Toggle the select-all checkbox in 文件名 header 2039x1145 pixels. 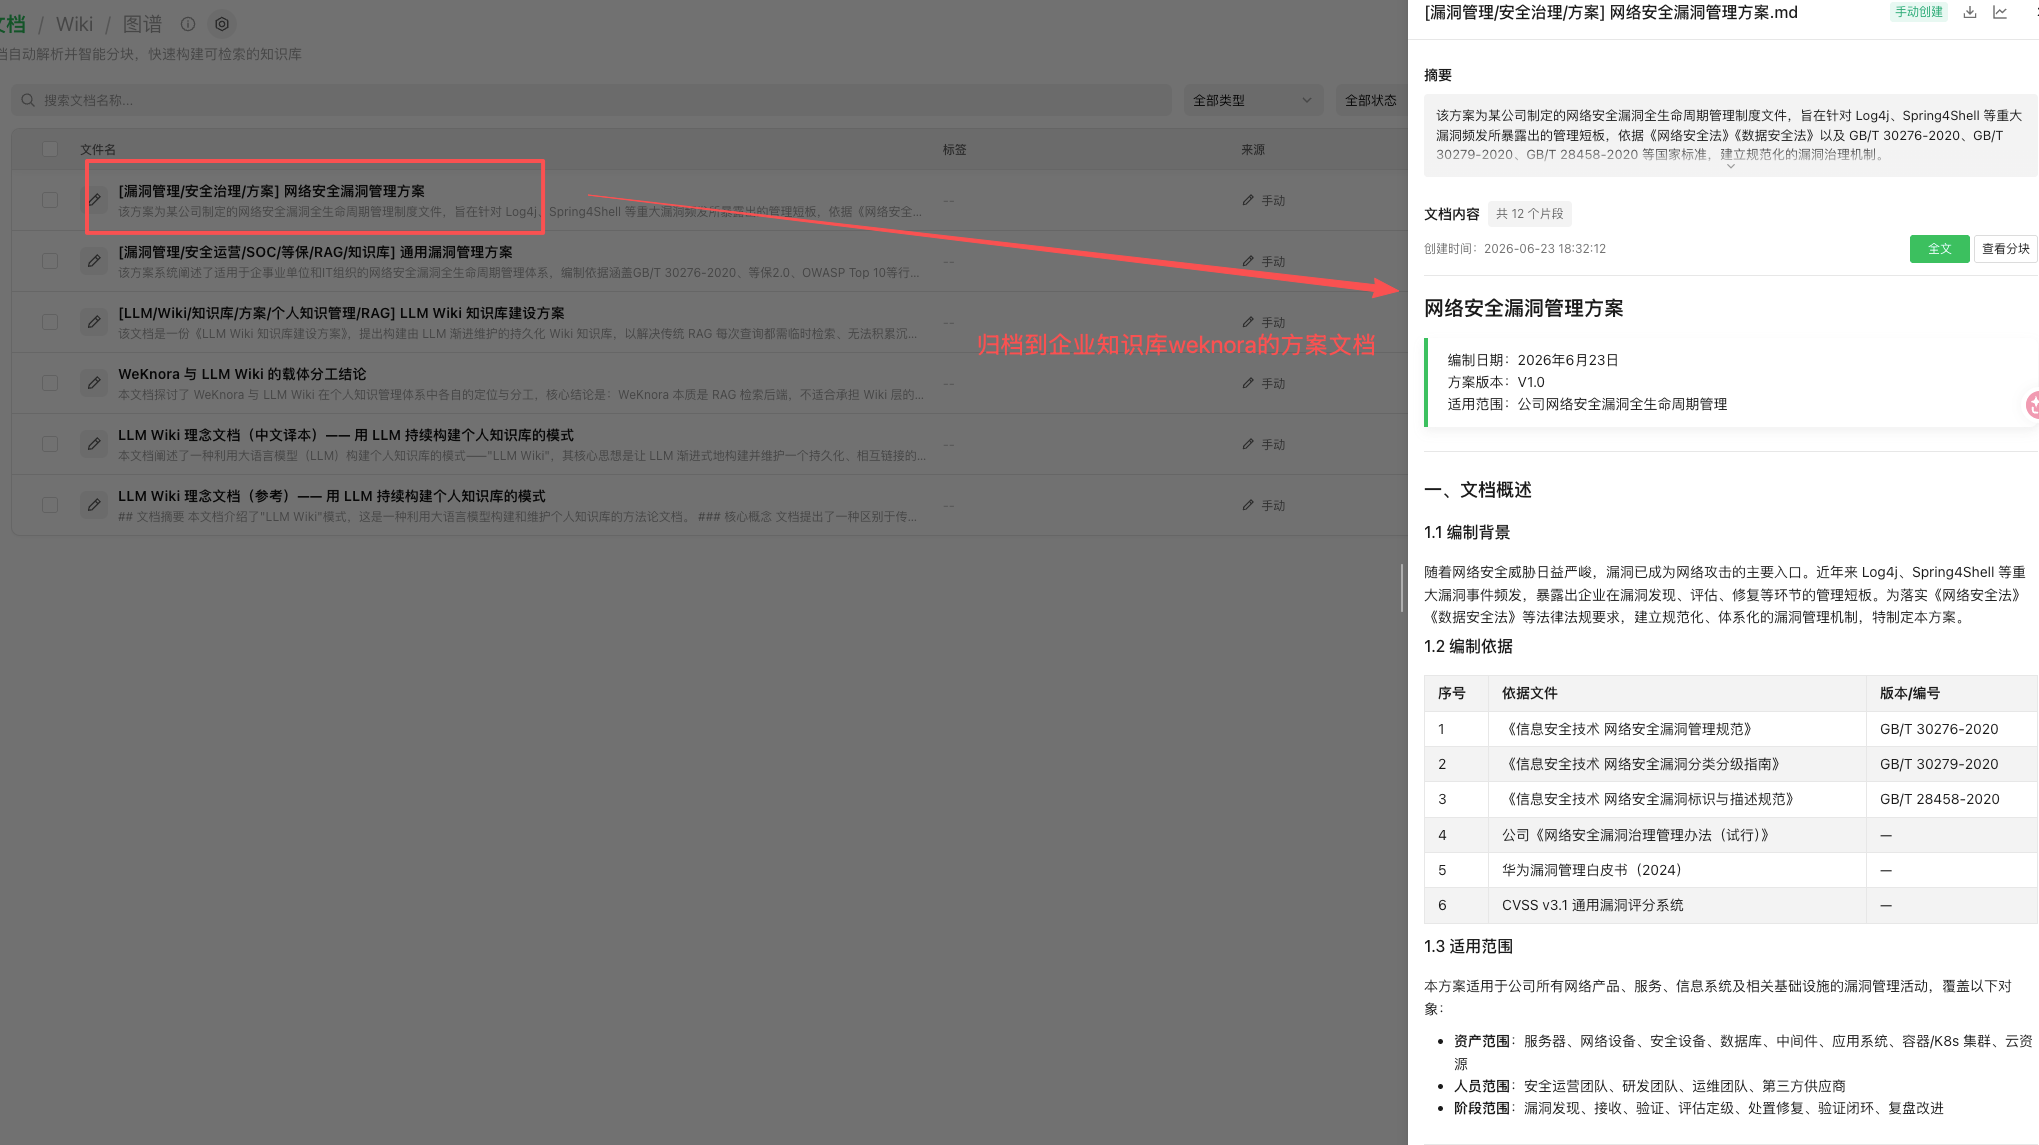point(50,149)
